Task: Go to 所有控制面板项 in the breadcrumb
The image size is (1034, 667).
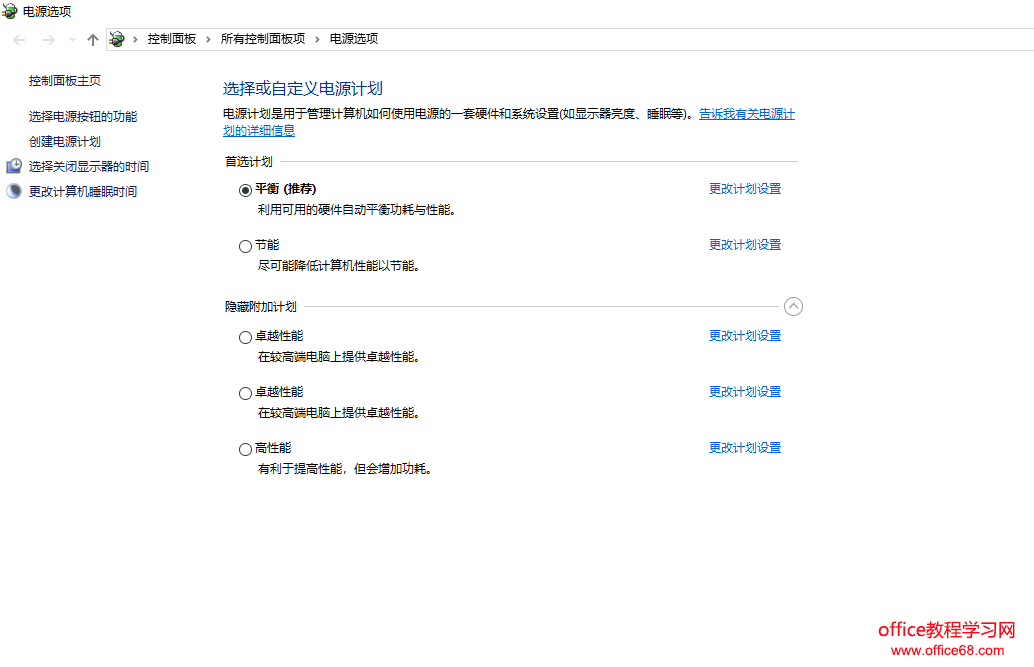Action: (x=262, y=39)
